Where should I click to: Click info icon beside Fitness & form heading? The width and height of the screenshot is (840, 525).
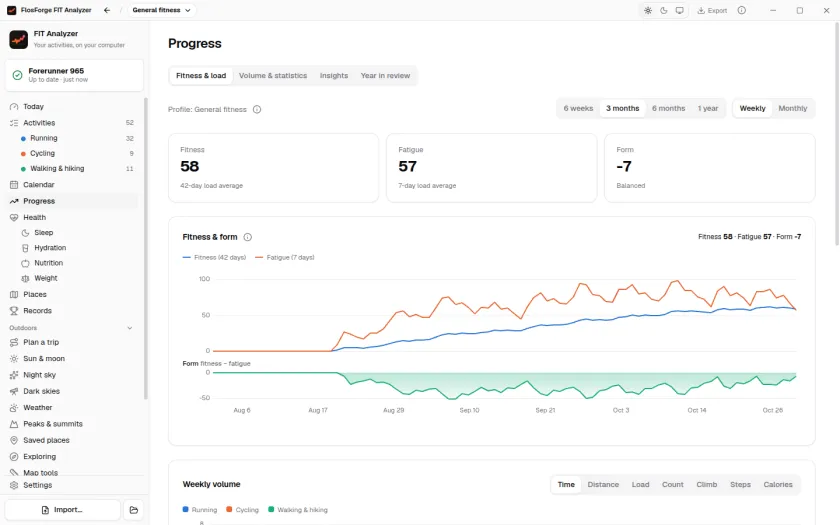(248, 237)
